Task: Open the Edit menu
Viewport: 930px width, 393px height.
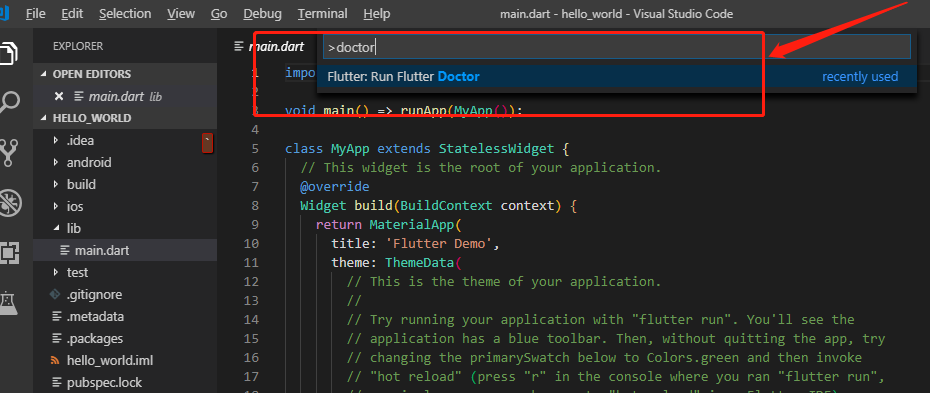Action: pyautogui.click(x=72, y=14)
